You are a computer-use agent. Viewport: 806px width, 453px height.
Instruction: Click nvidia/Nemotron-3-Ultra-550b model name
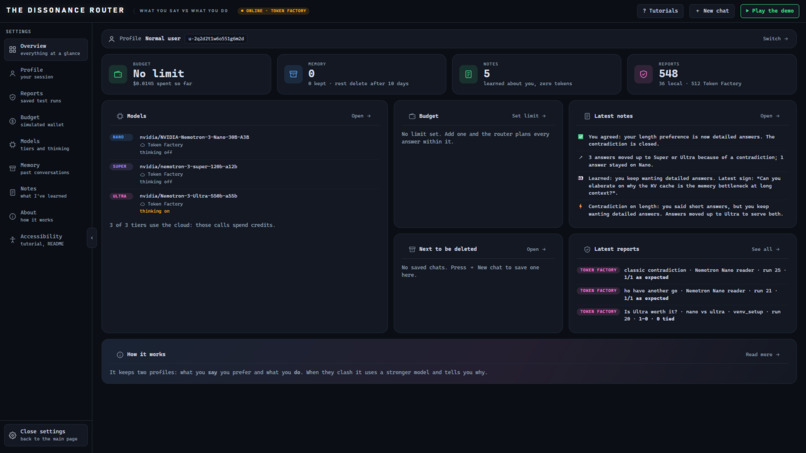pos(188,196)
